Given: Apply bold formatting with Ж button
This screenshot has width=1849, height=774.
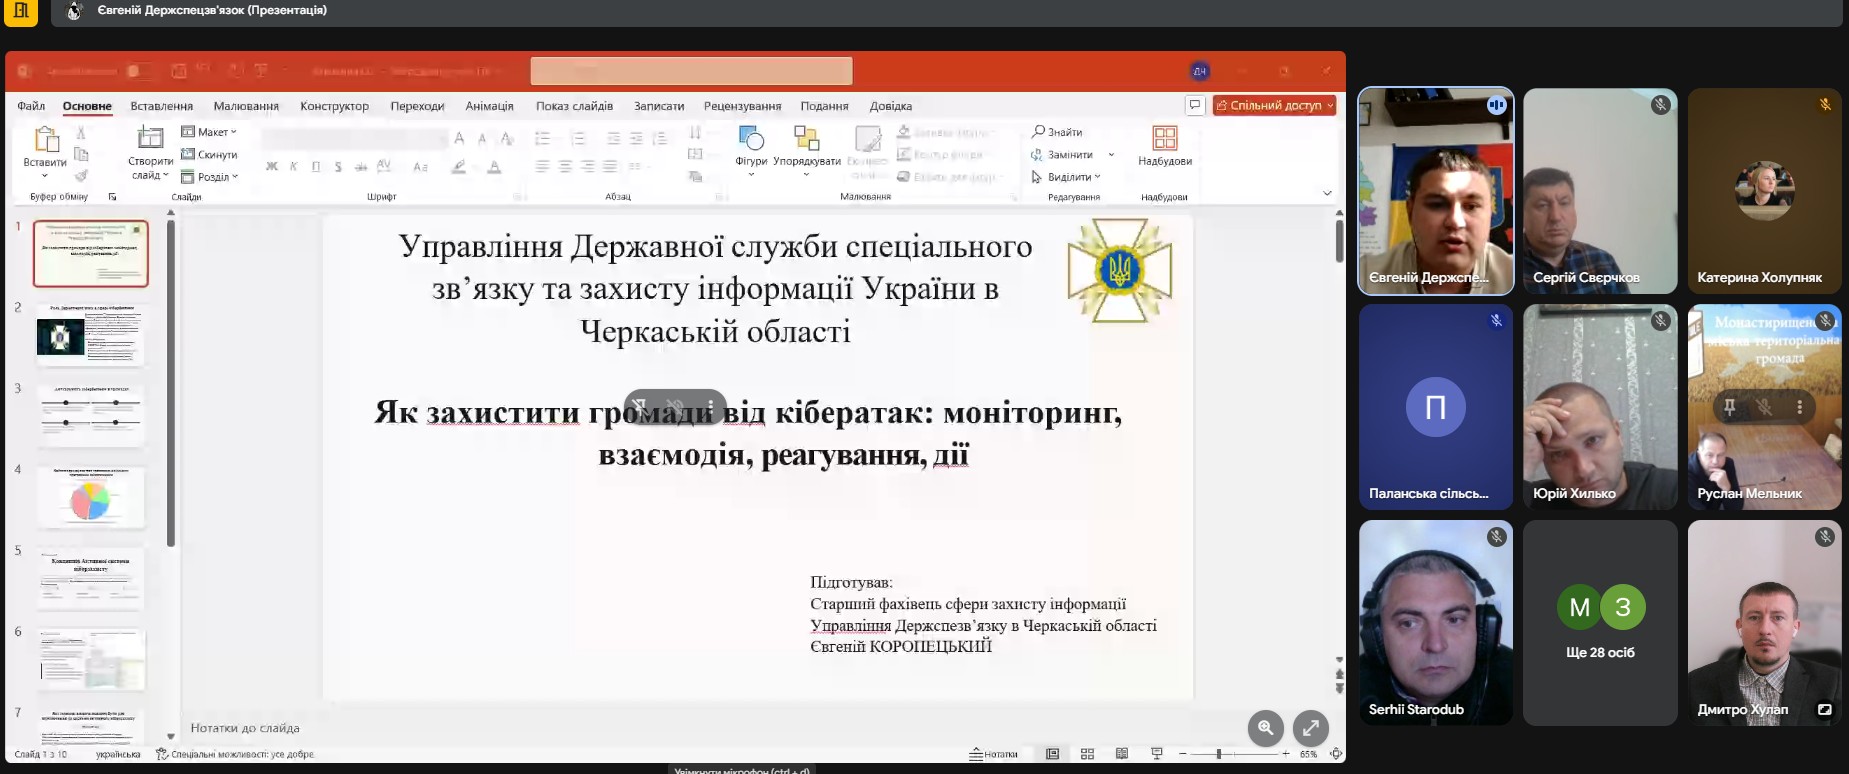Looking at the screenshot, I should (271, 167).
